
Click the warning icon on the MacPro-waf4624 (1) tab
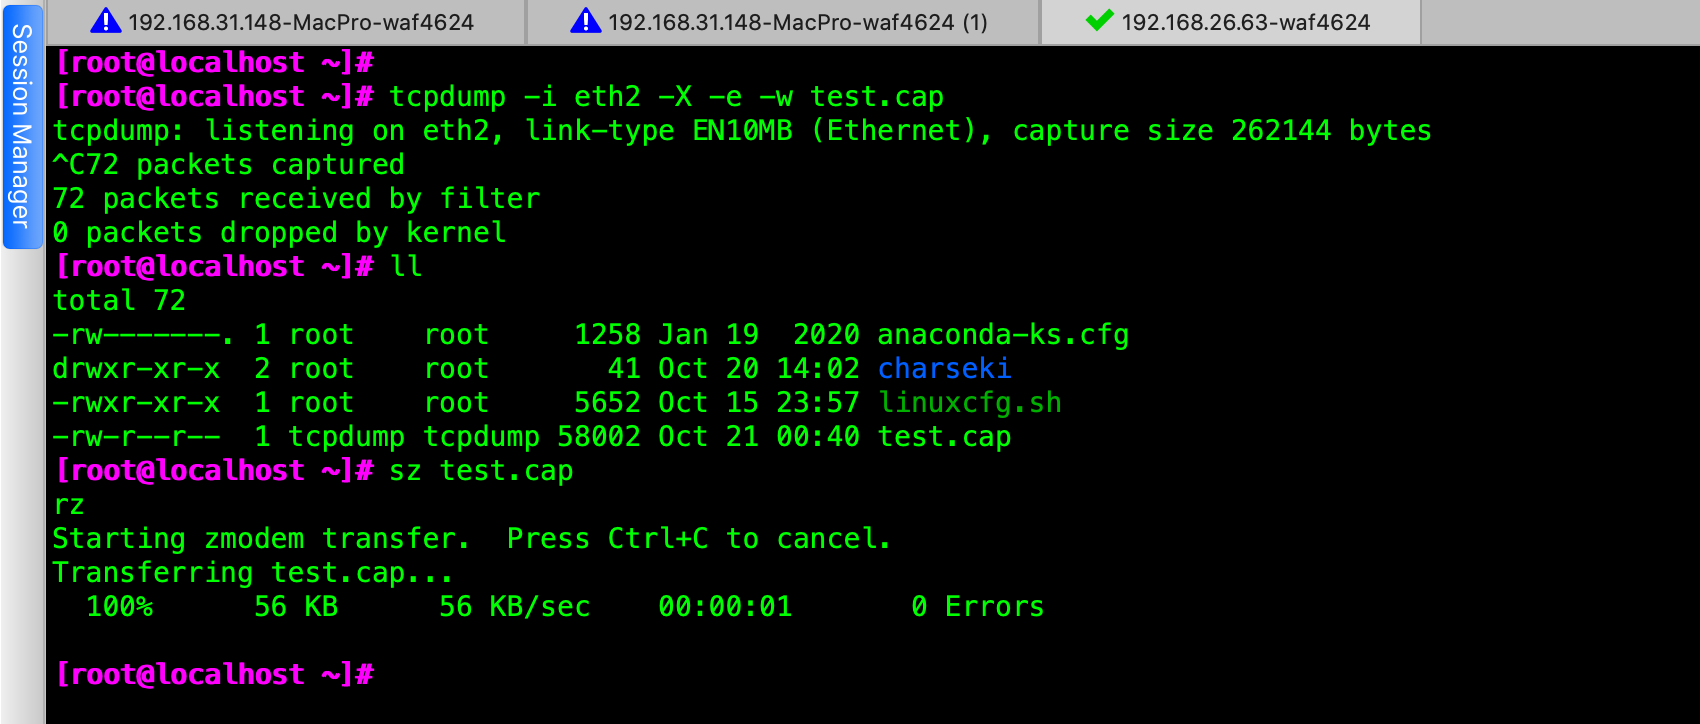pyautogui.click(x=585, y=21)
